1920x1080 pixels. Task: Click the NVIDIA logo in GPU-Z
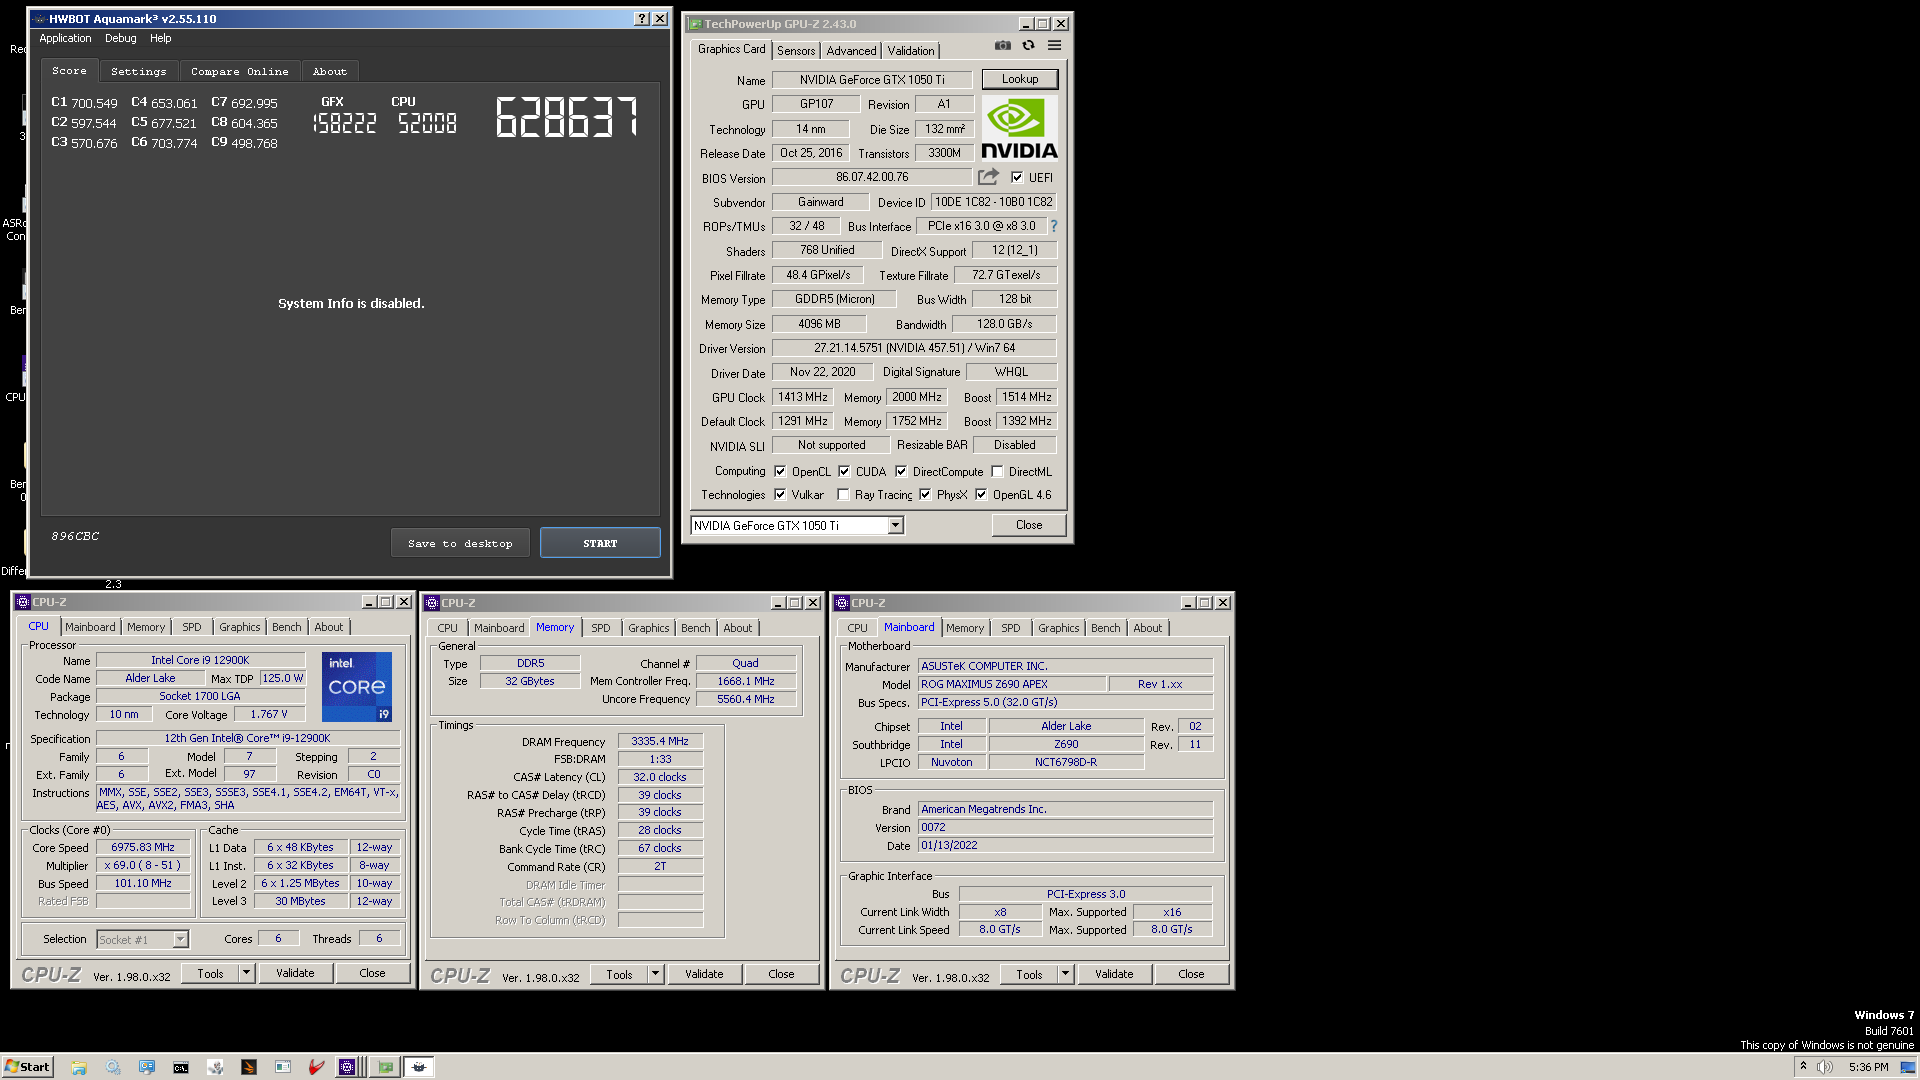(1019, 128)
